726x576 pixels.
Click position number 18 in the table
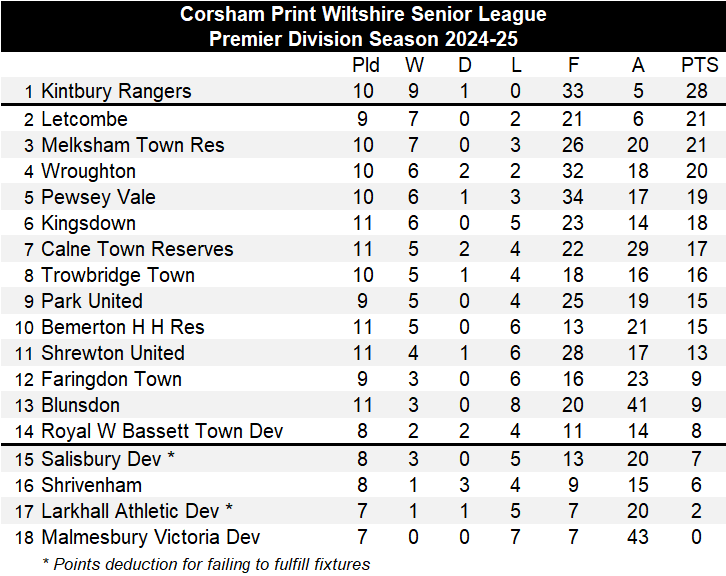pos(24,537)
